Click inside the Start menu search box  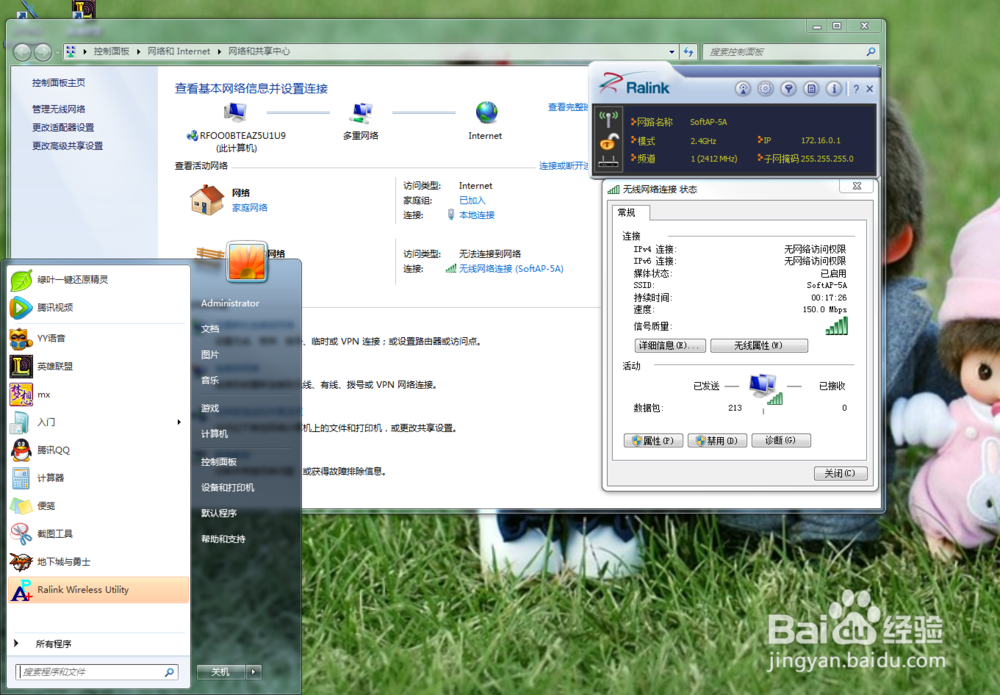click(95, 671)
